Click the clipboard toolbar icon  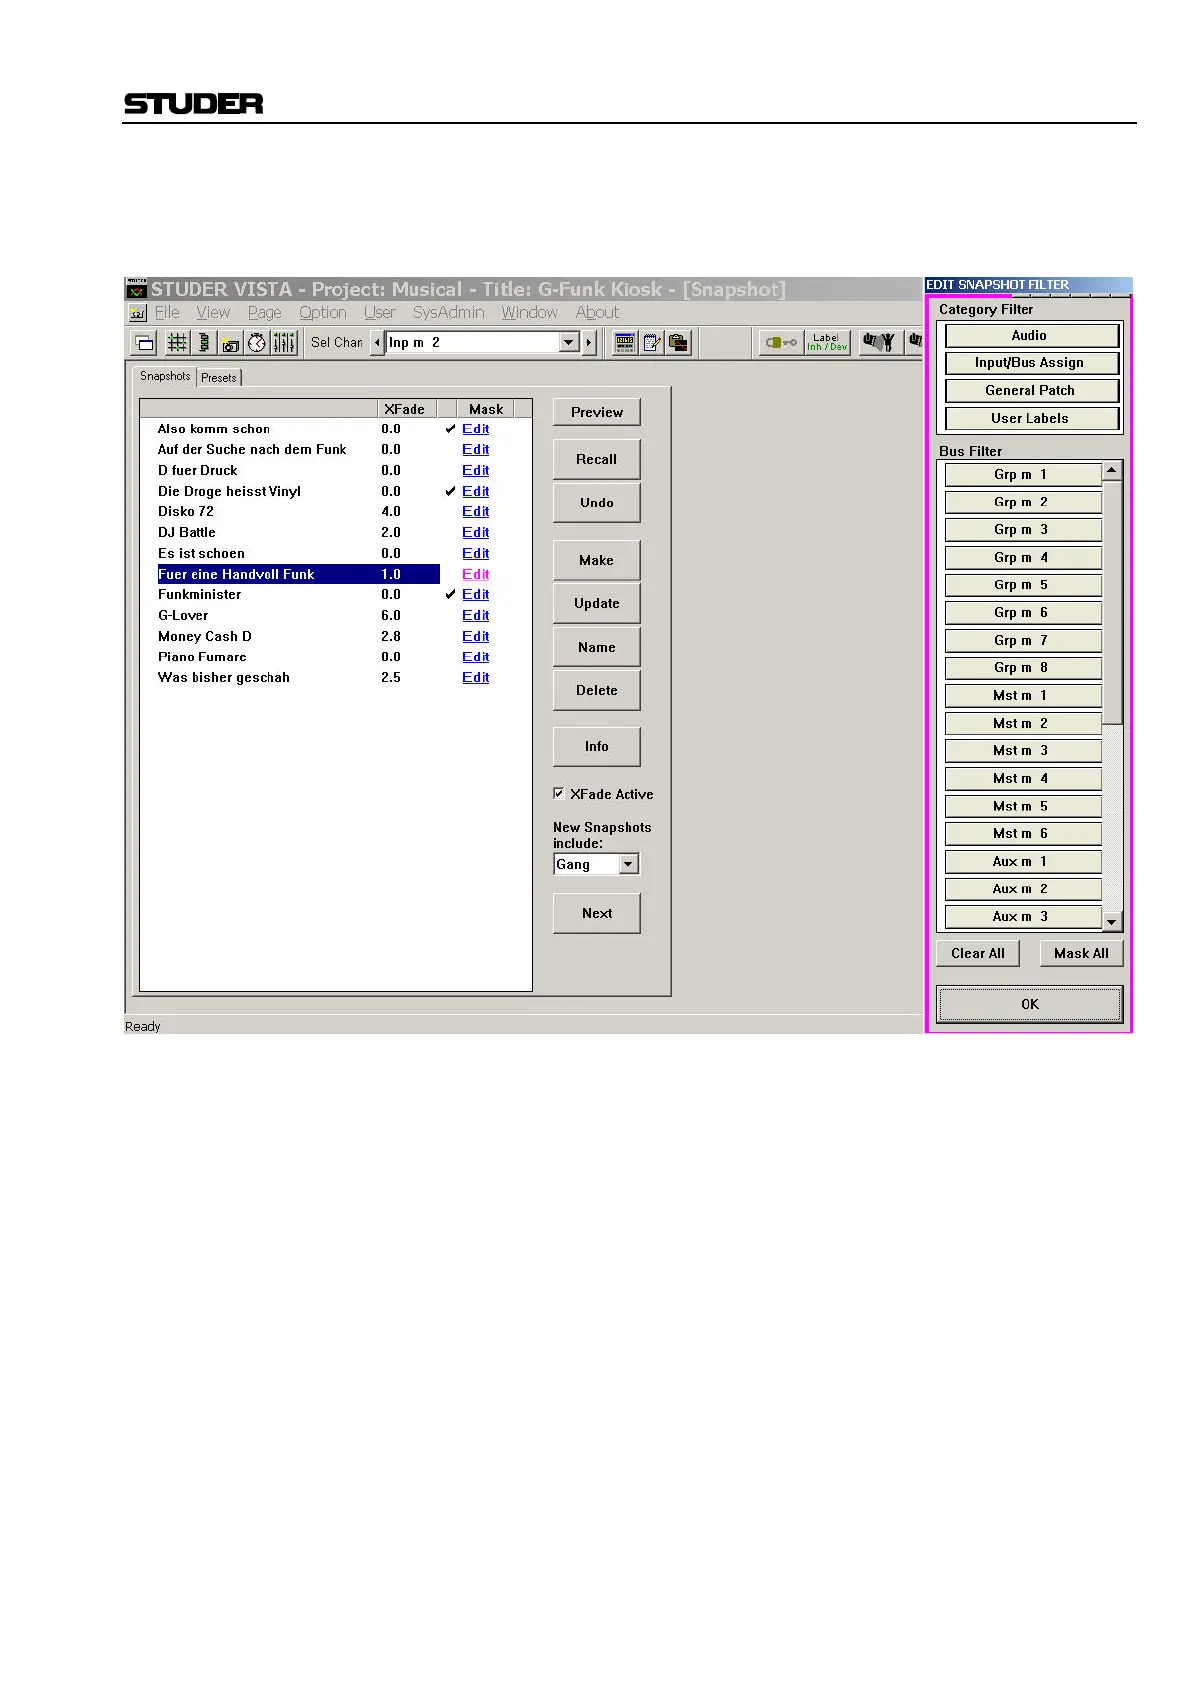click(x=679, y=343)
